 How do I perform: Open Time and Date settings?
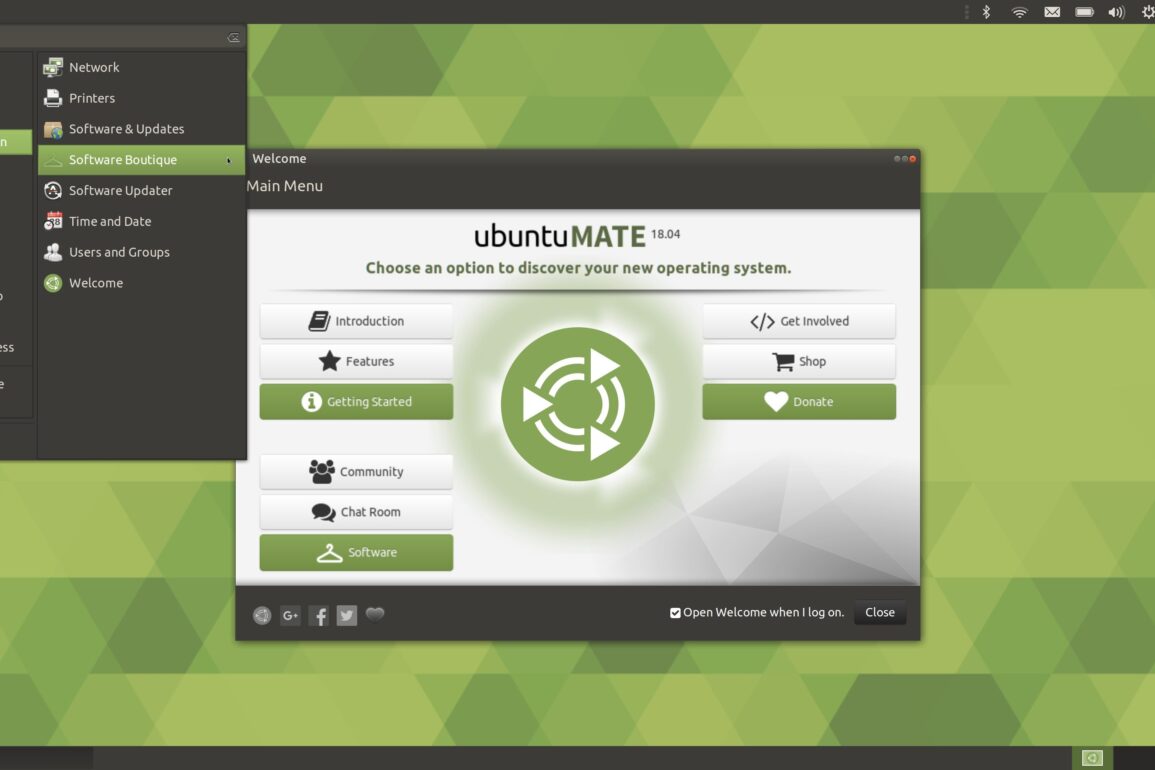tap(141, 221)
